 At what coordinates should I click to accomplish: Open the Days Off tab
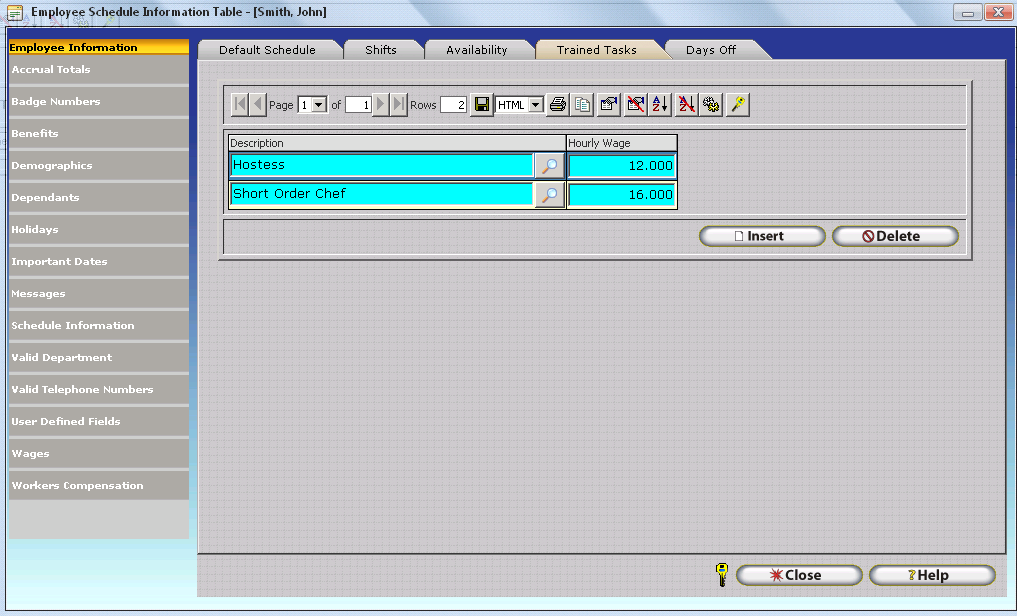(711, 50)
